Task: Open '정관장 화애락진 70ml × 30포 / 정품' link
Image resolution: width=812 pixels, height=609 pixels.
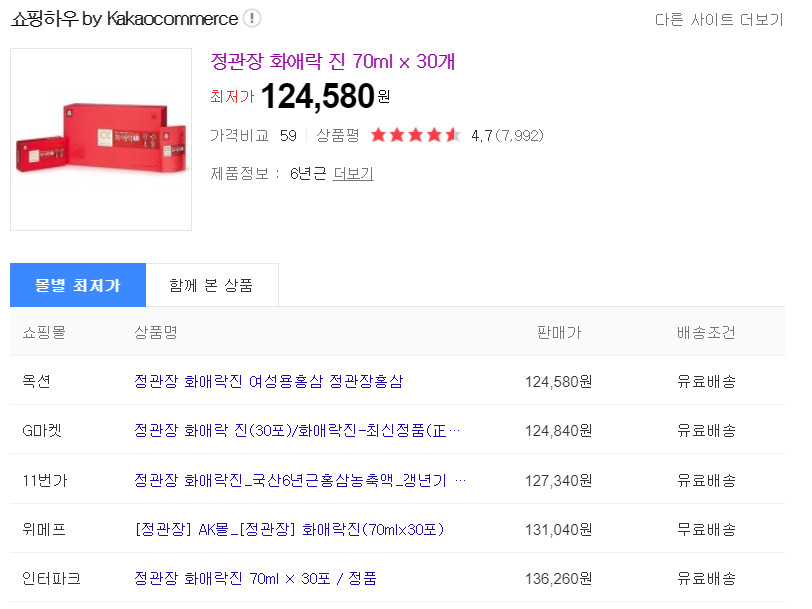Action: coord(255,578)
